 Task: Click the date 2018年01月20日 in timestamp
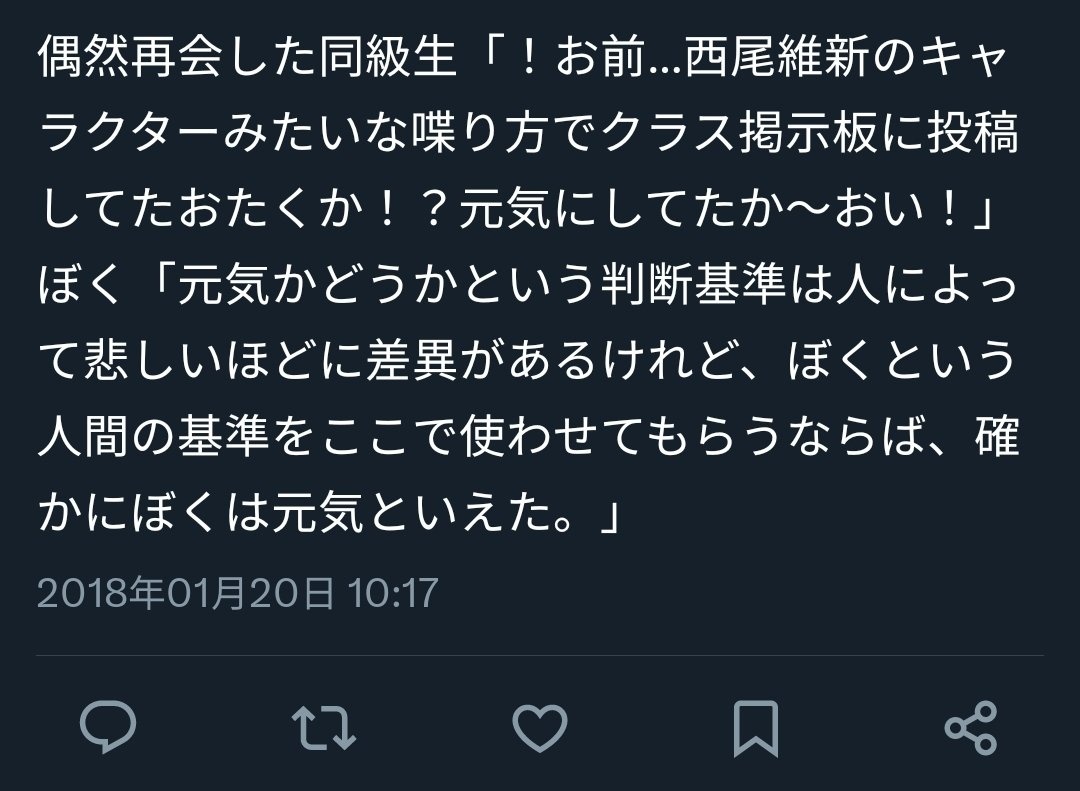[186, 593]
